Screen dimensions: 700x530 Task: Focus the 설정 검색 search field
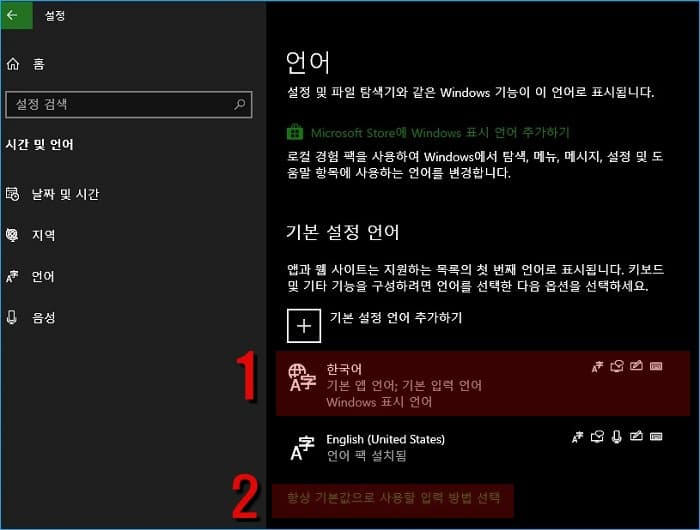(x=129, y=104)
